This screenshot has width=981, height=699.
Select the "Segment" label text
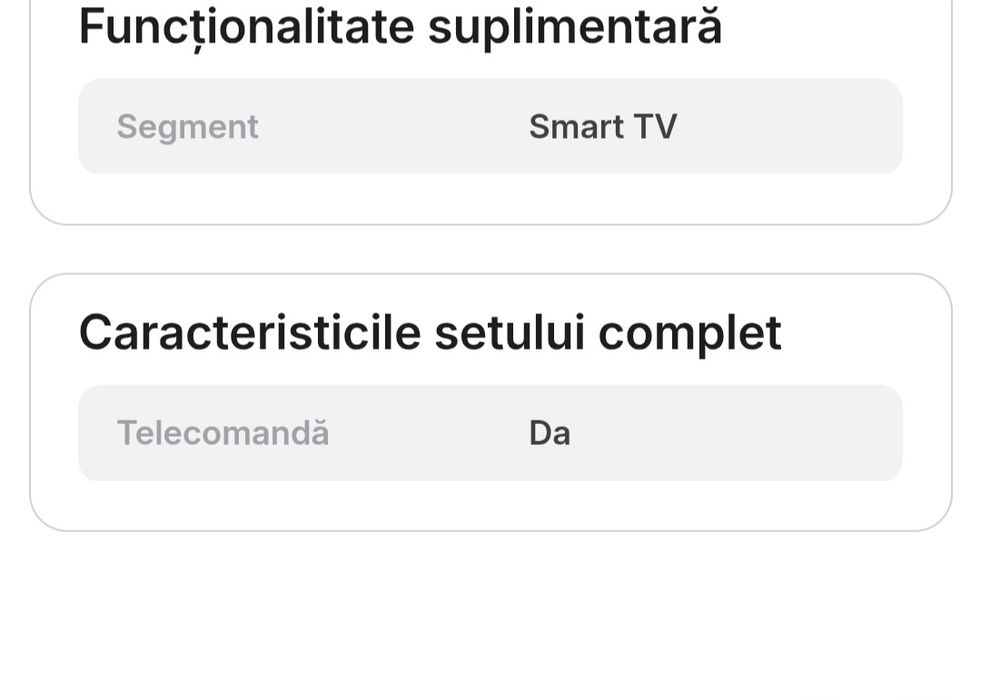click(188, 127)
